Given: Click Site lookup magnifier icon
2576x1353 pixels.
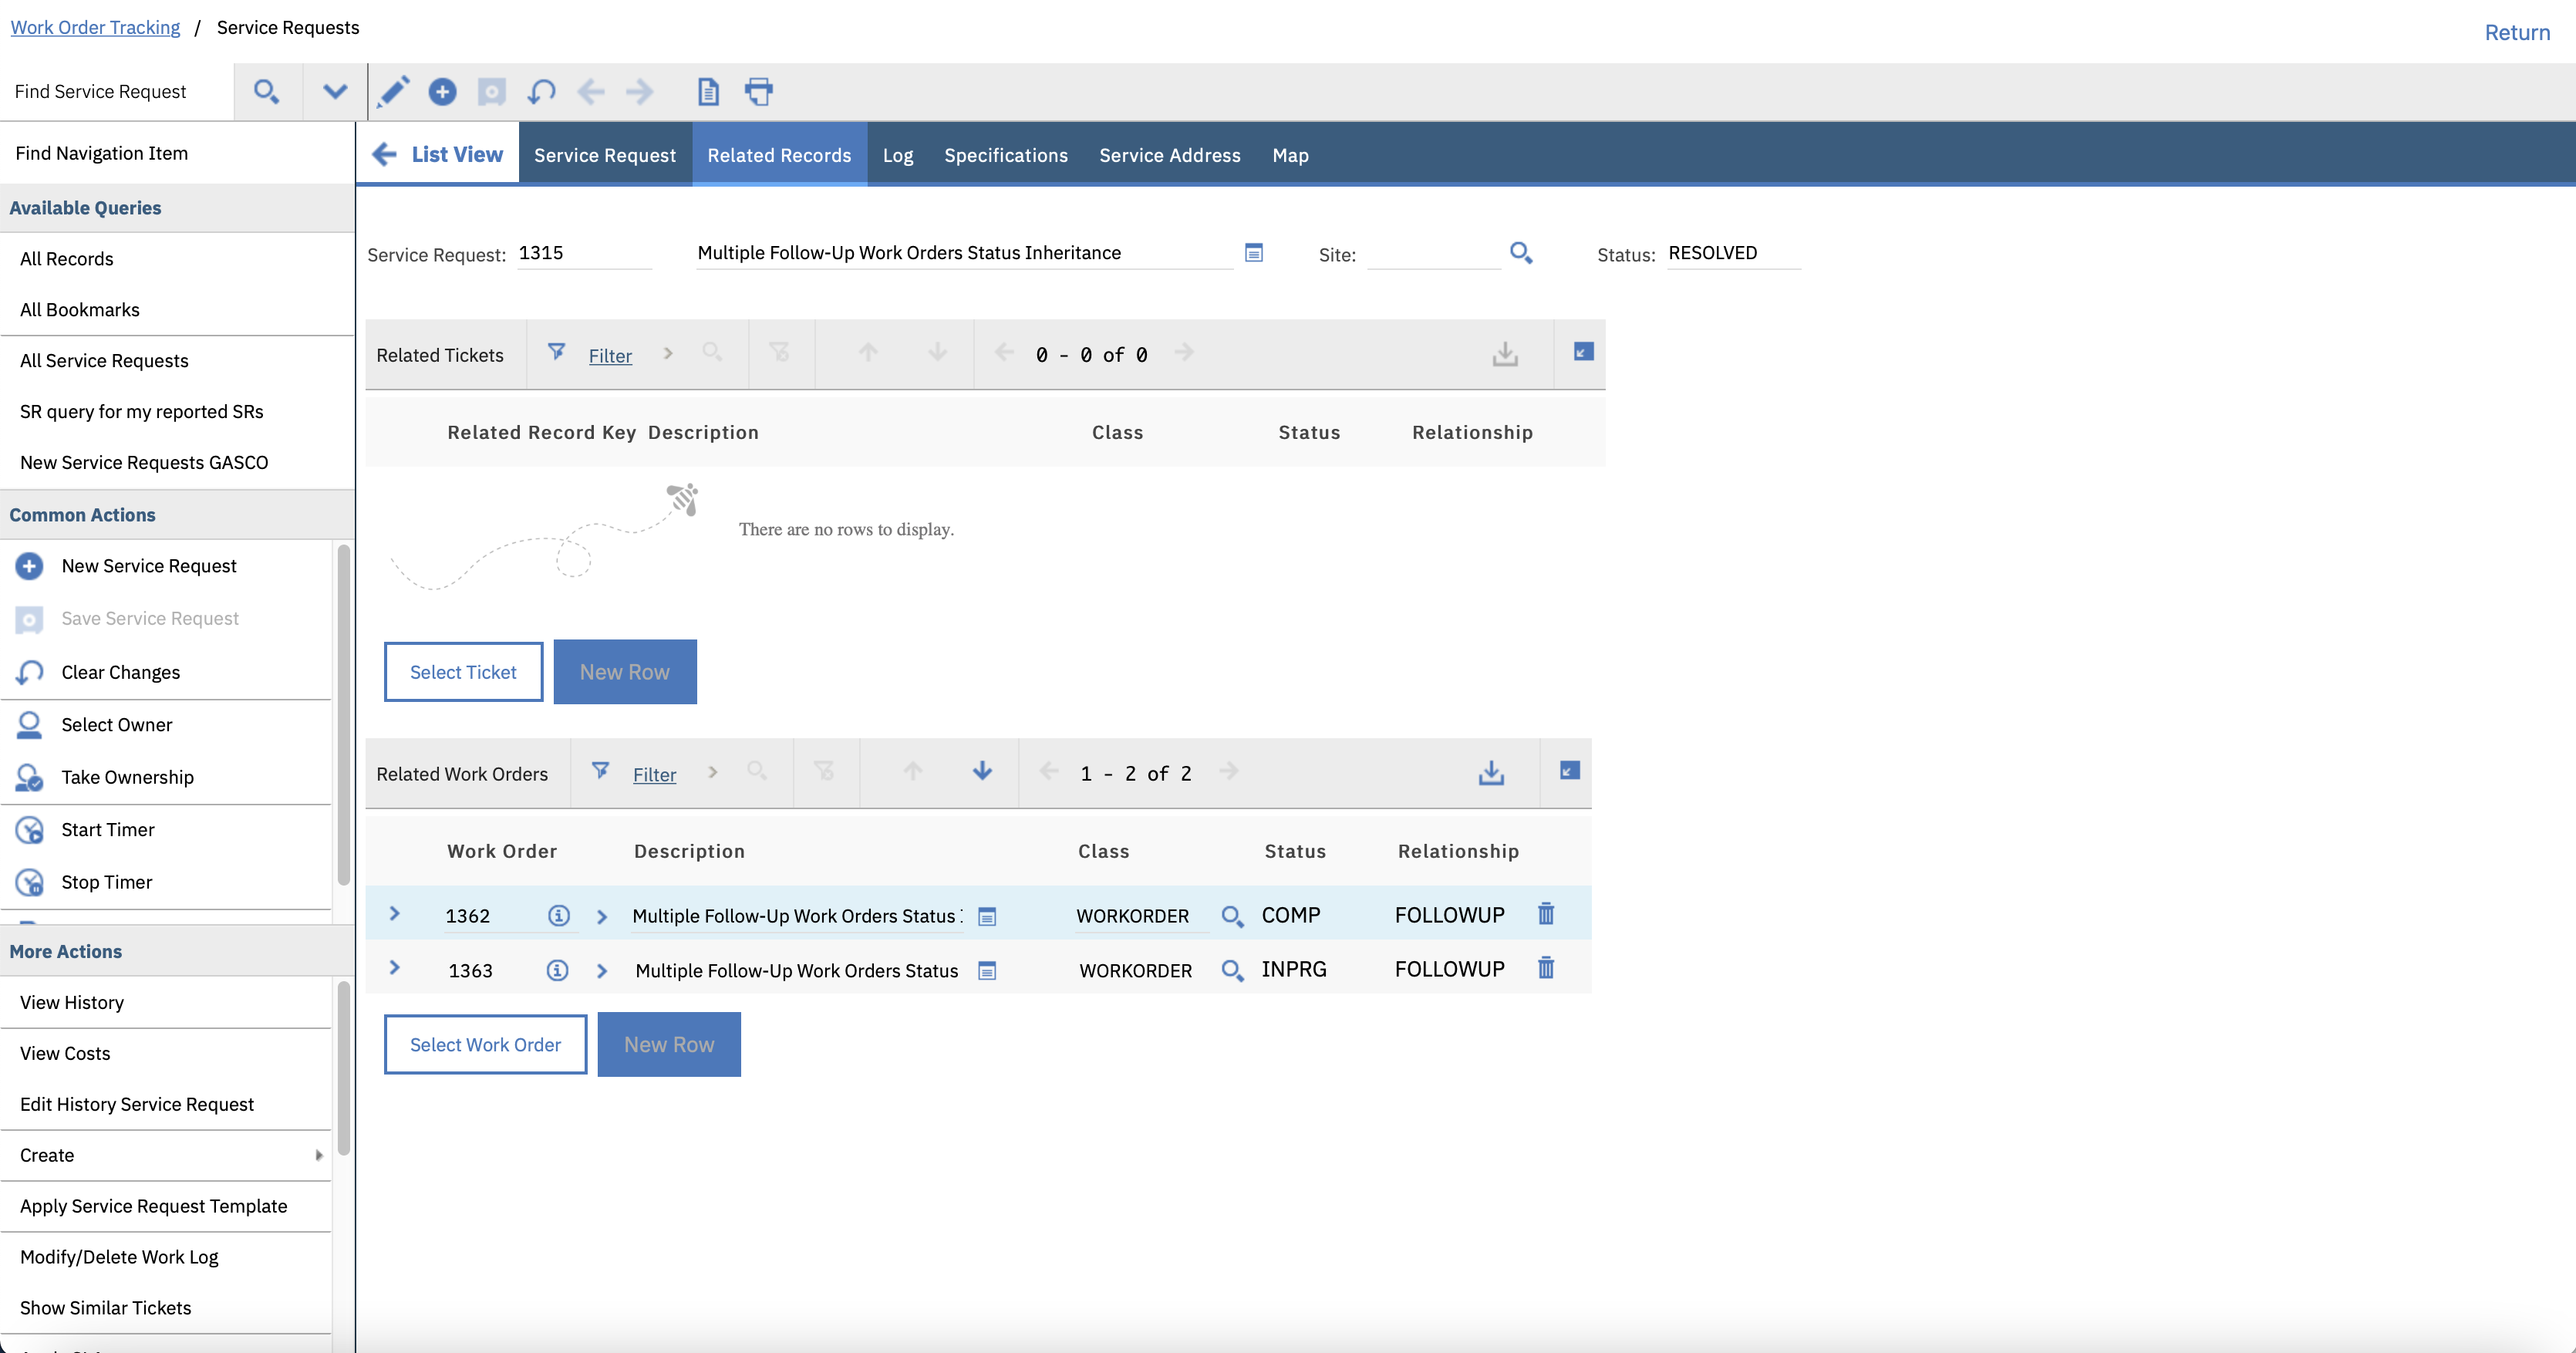Looking at the screenshot, I should (x=1520, y=252).
